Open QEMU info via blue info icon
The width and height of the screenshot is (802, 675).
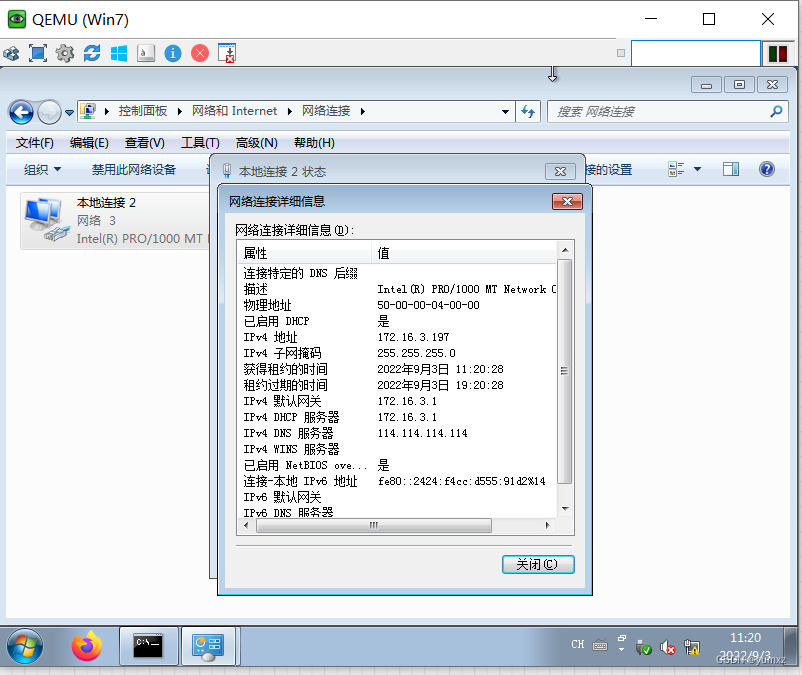tap(173, 52)
